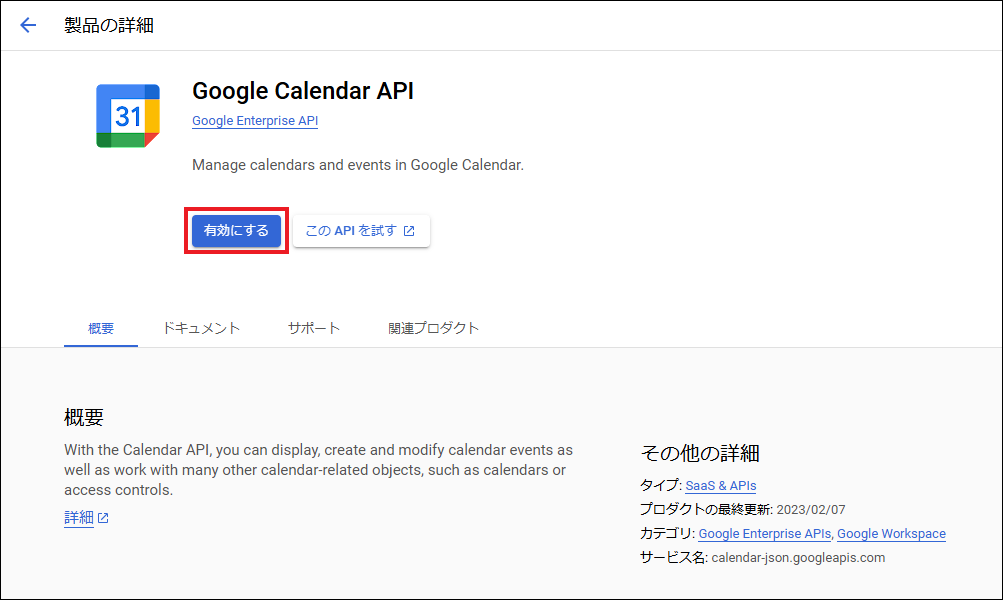
Task: Click the 2023/02/07 last-updated date
Action: (809, 510)
